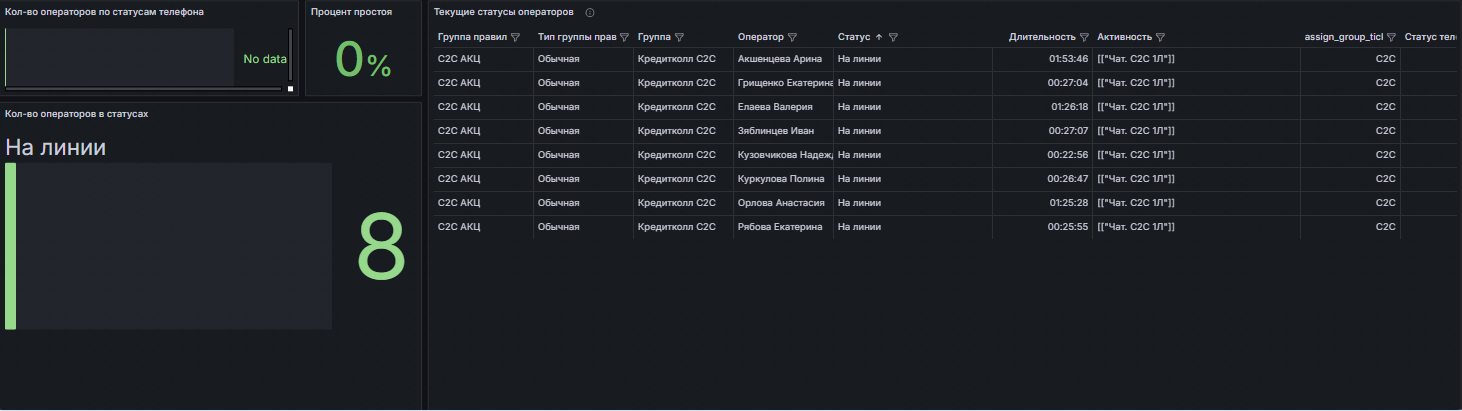
Task: Sort table by Длительность header
Action: [x=1042, y=37]
